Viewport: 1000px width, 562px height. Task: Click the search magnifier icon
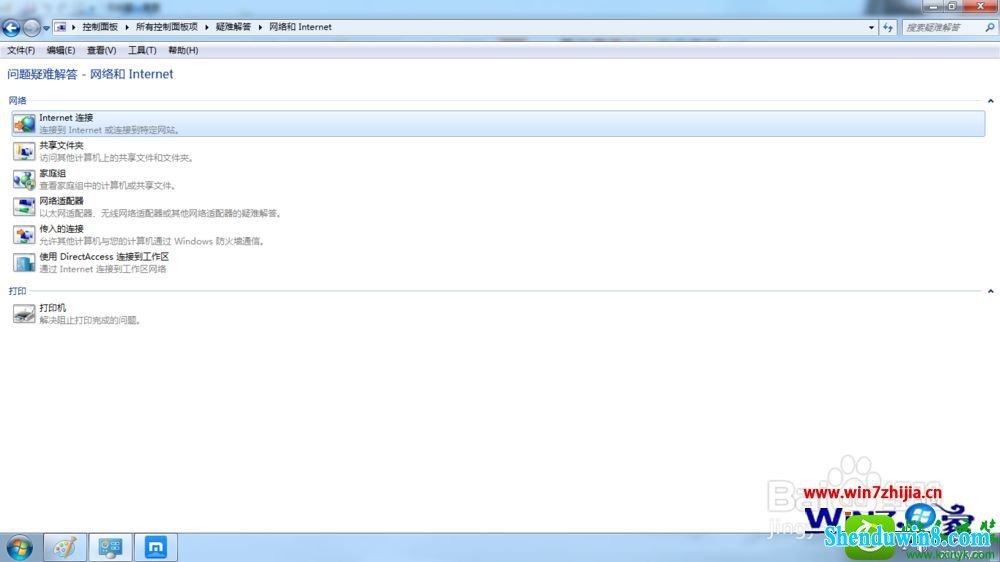pos(989,27)
